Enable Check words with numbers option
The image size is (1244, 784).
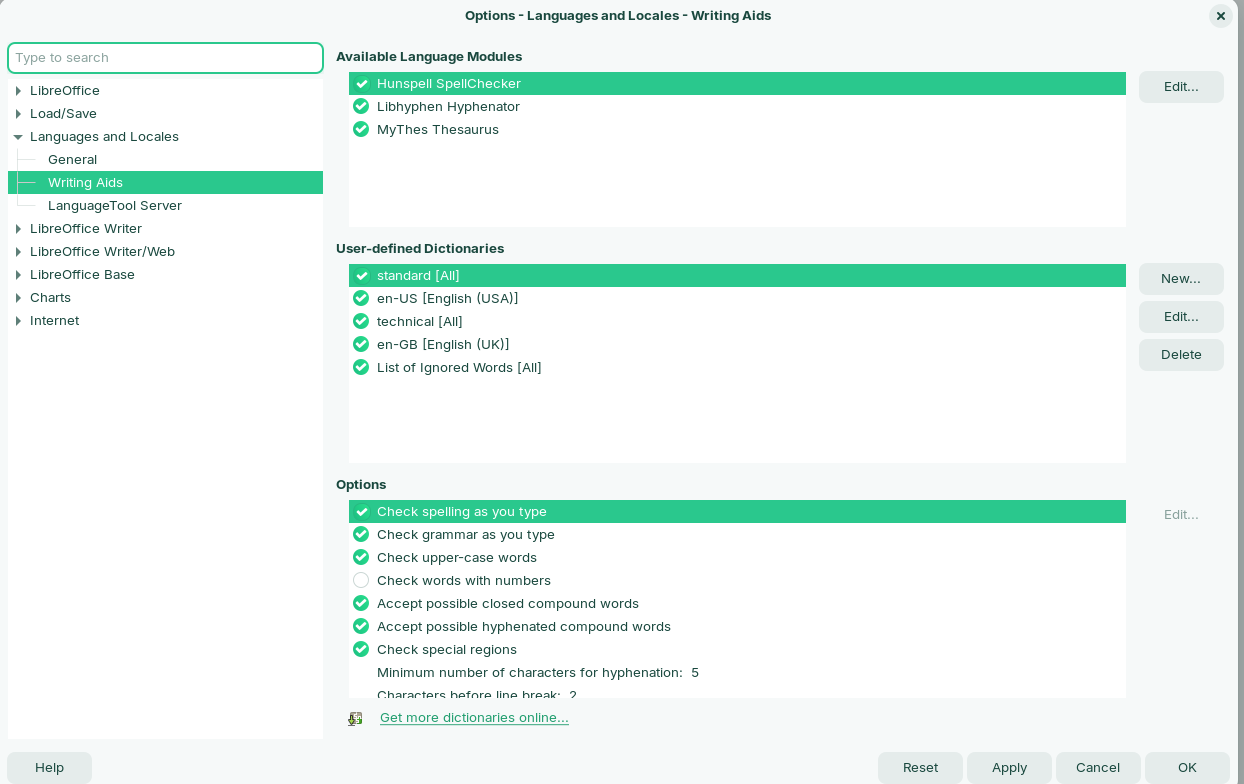pyautogui.click(x=361, y=581)
